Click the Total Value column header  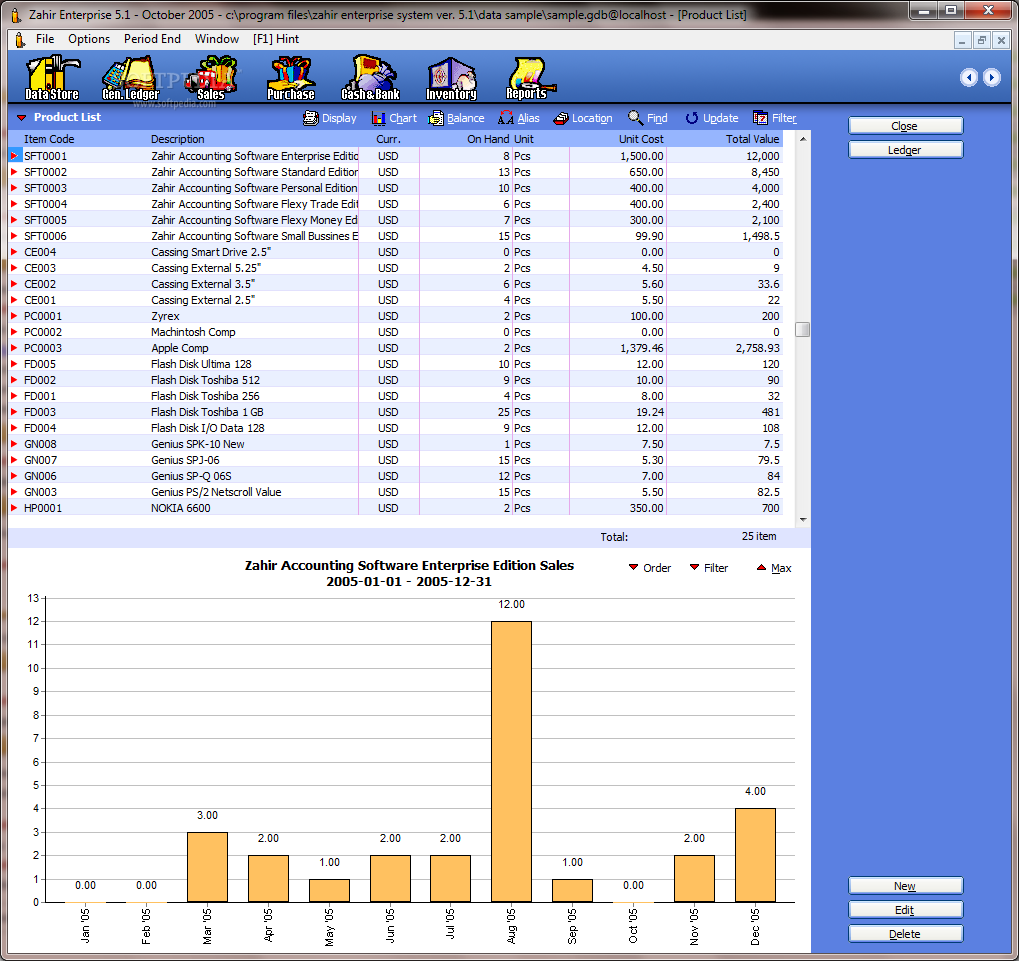click(x=752, y=139)
